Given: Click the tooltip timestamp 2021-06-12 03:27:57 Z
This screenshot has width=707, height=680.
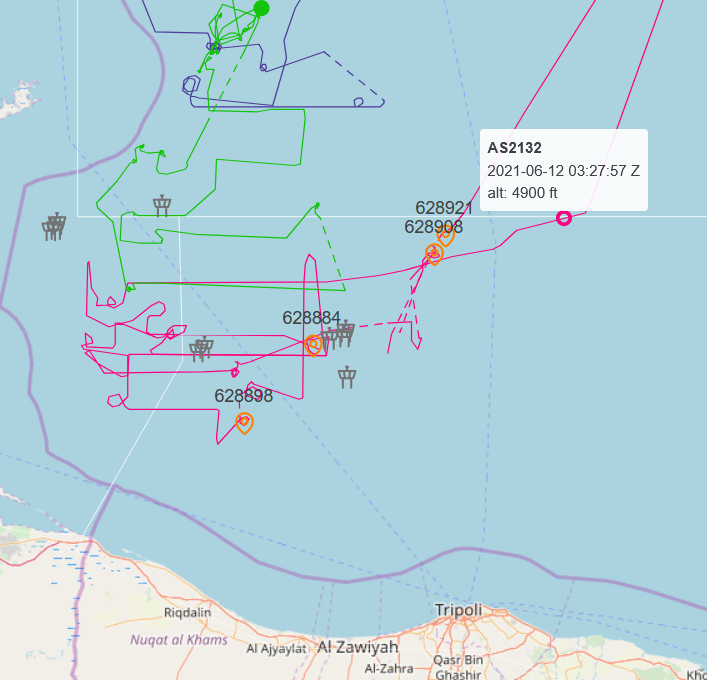Looking at the screenshot, I should tap(563, 170).
